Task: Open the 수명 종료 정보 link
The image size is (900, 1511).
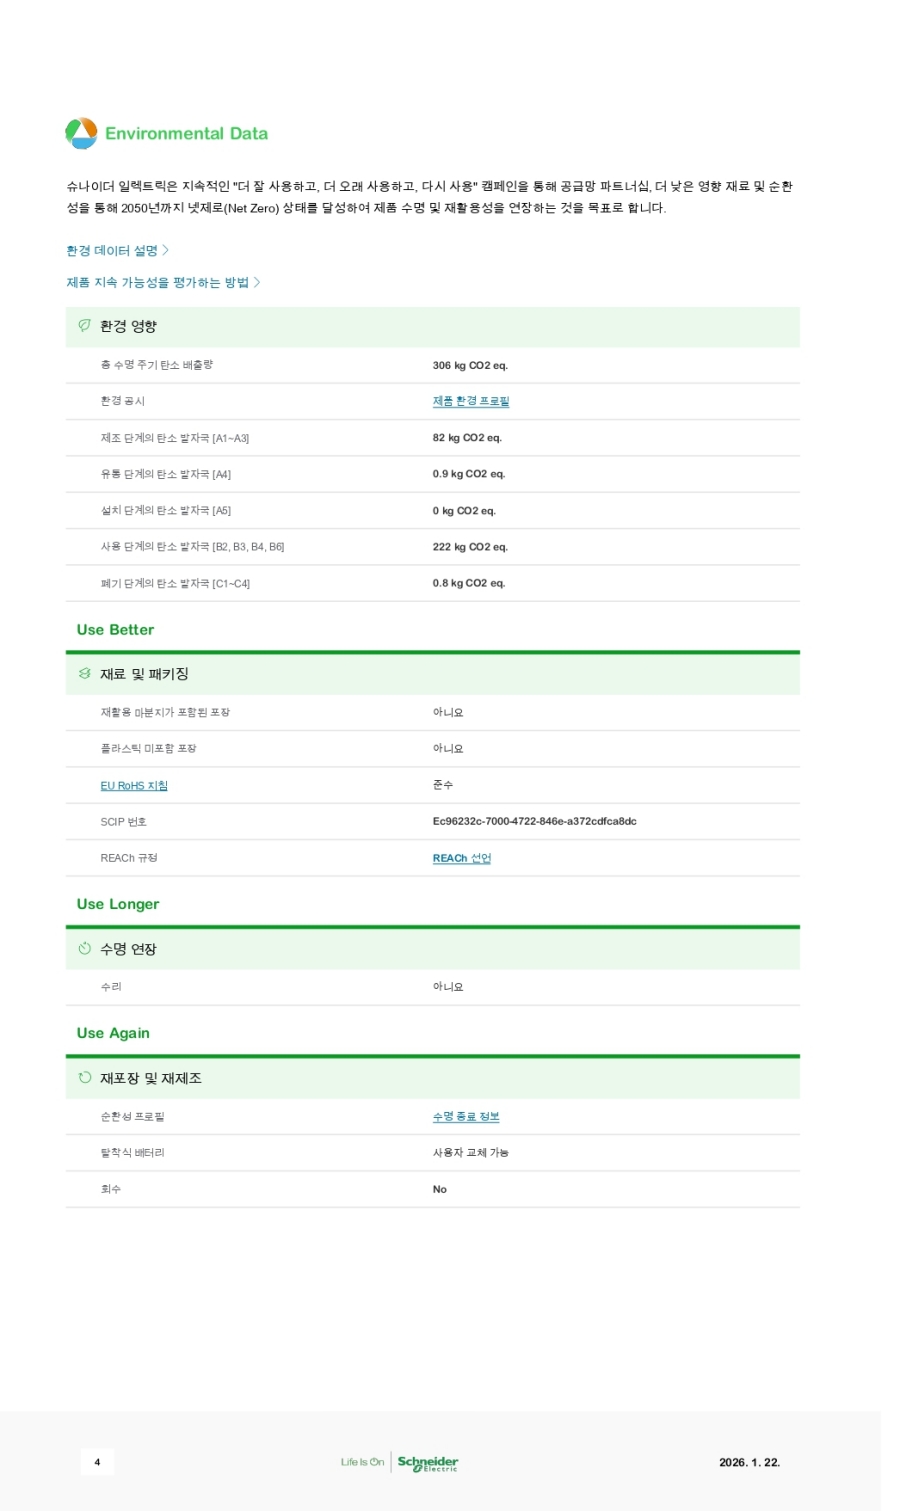Action: (466, 1117)
